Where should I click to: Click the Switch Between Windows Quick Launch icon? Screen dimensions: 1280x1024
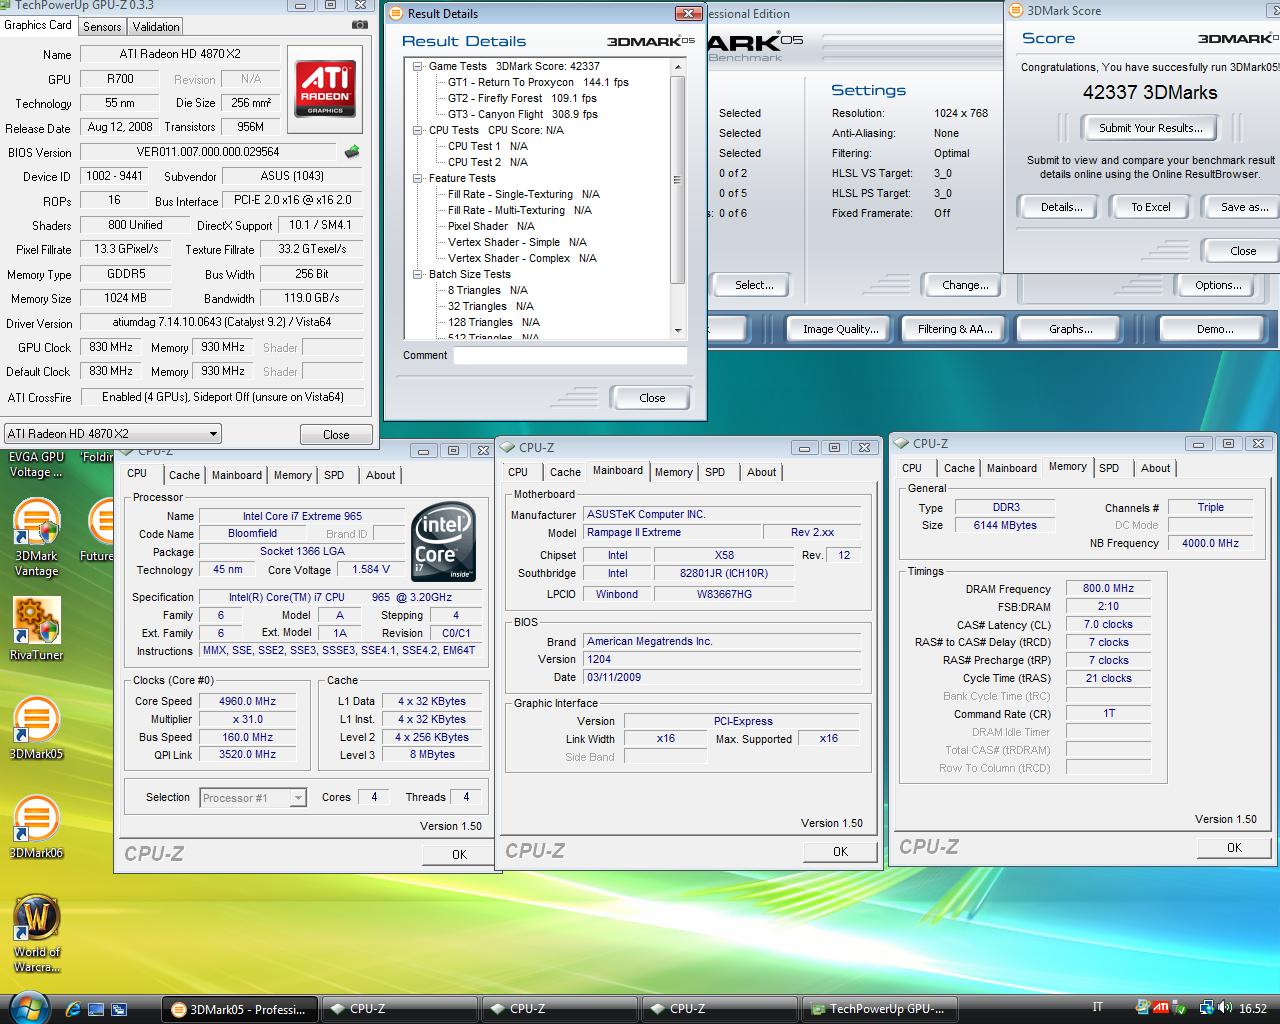point(119,1008)
